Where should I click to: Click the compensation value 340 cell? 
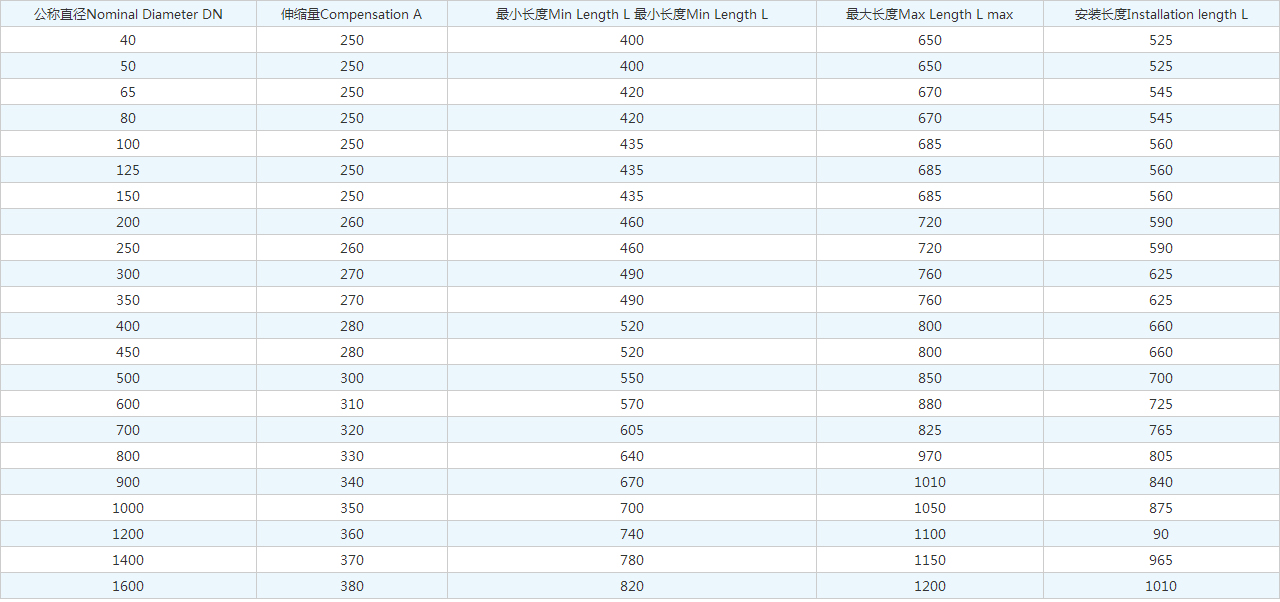tap(351, 482)
